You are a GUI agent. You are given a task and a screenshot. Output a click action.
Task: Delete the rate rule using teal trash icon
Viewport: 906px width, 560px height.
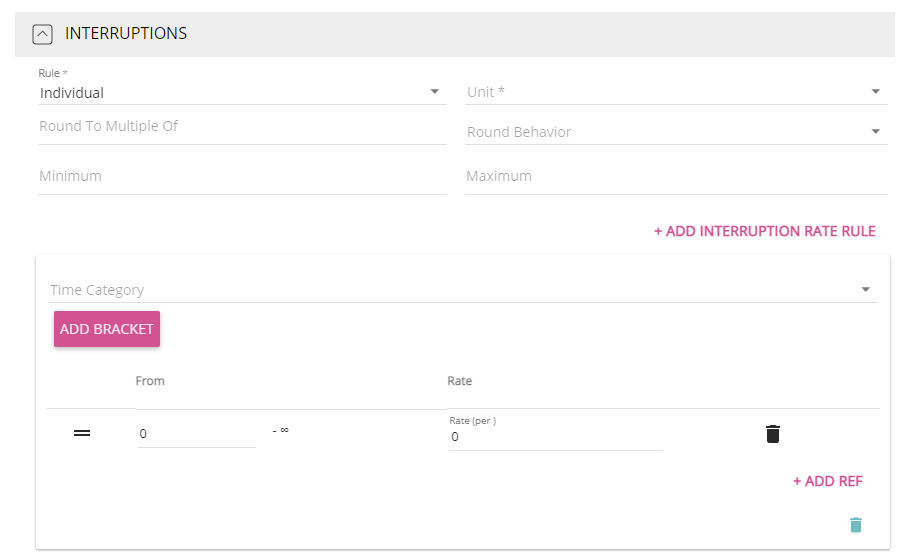point(855,525)
